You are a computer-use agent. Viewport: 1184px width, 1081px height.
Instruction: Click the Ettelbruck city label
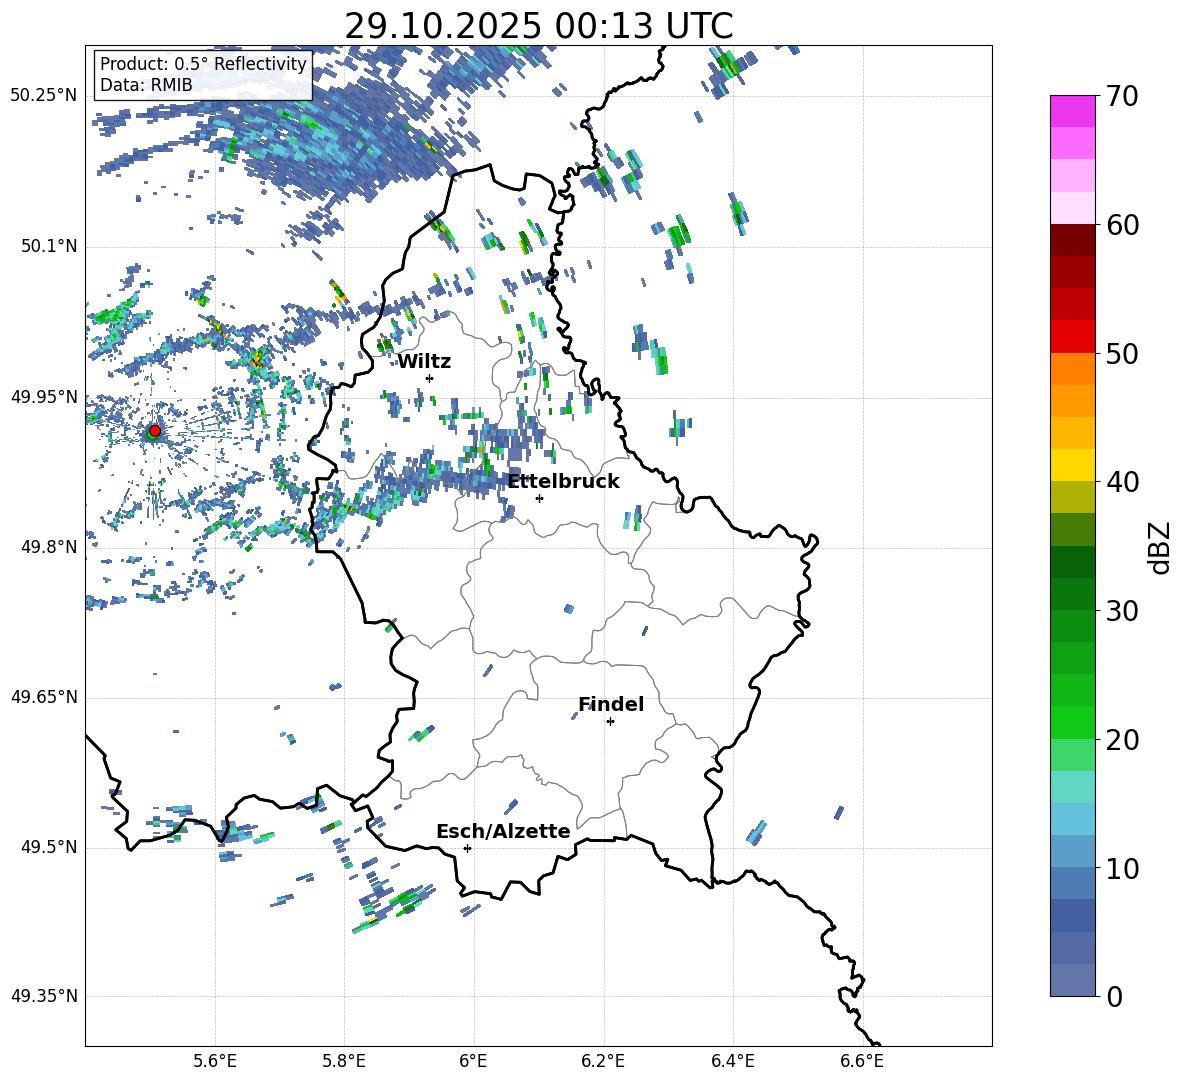pyautogui.click(x=563, y=482)
